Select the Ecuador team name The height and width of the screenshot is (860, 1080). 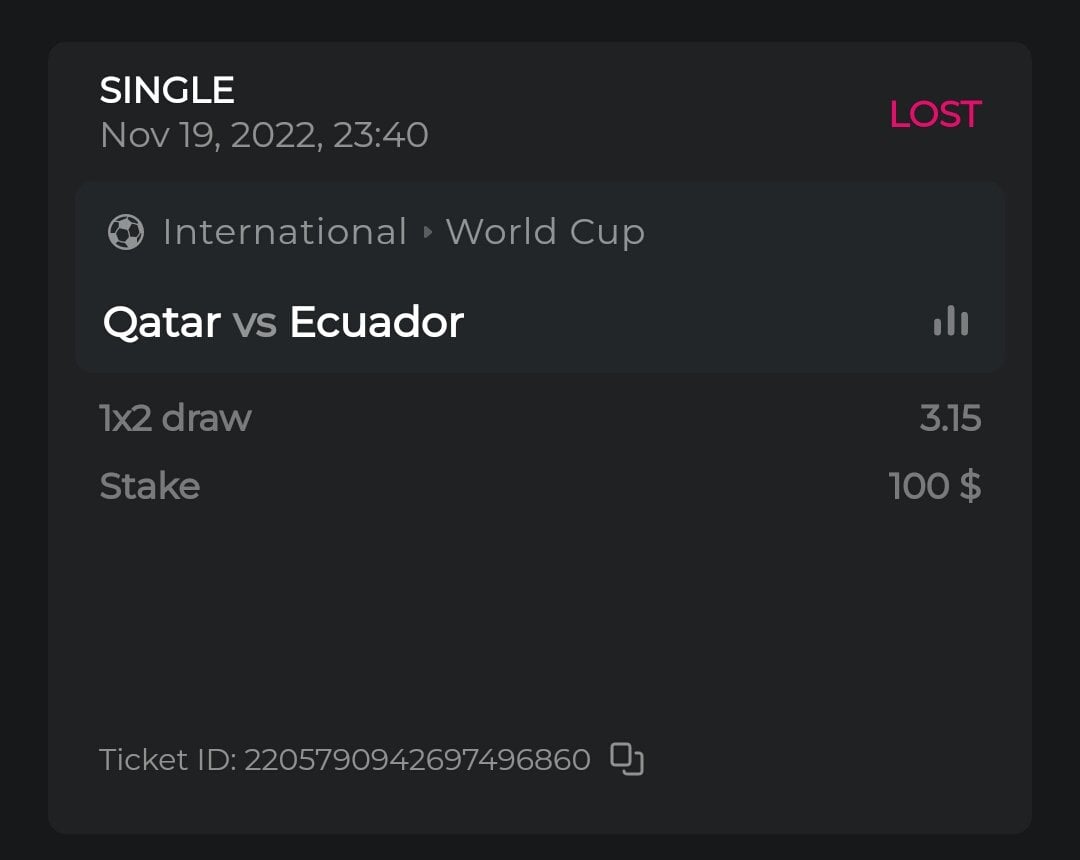click(x=376, y=322)
